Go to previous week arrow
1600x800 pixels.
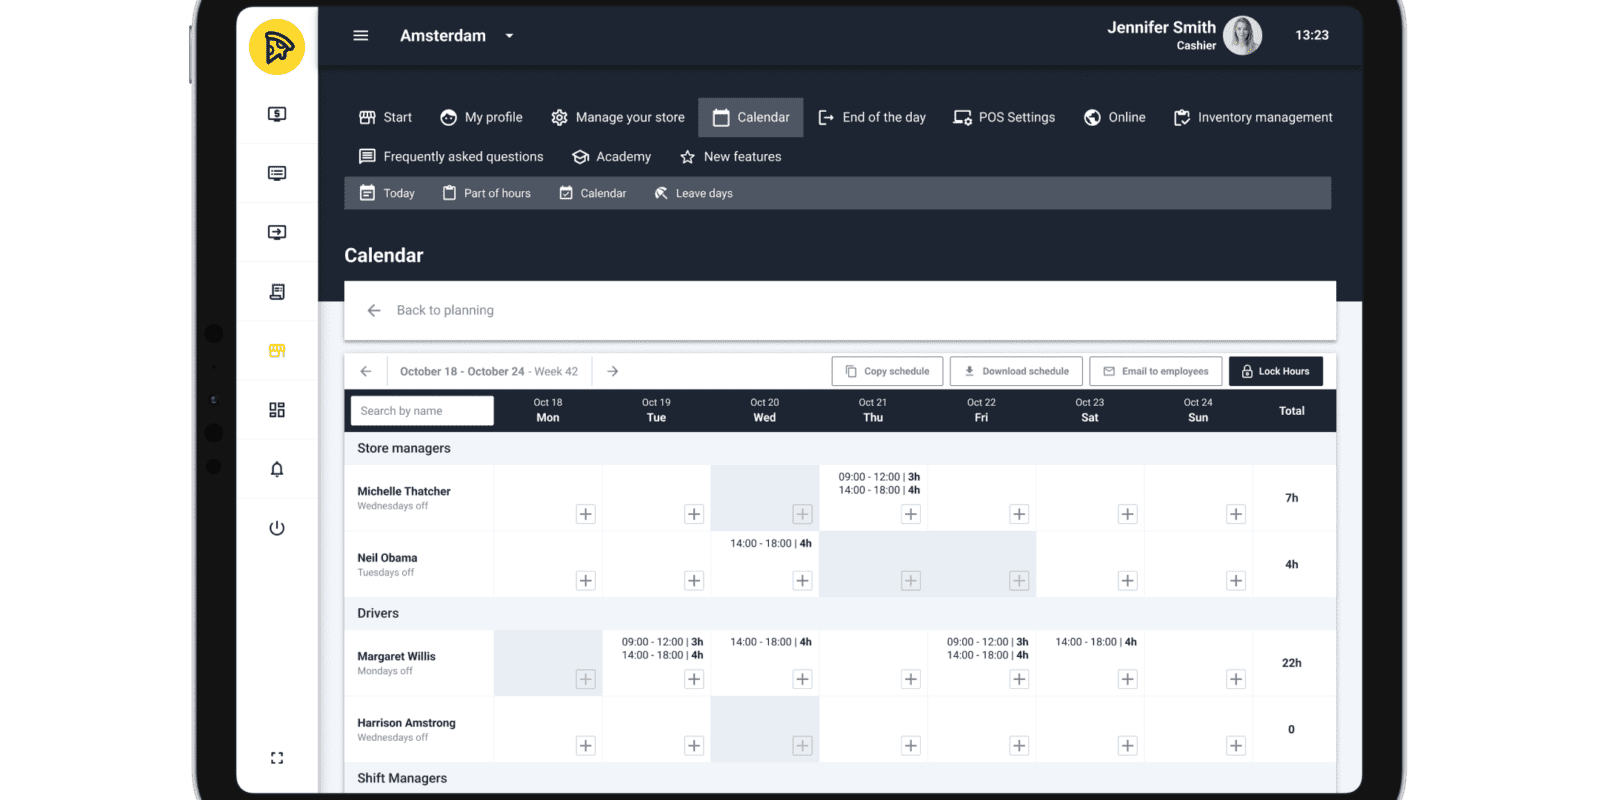[366, 371]
